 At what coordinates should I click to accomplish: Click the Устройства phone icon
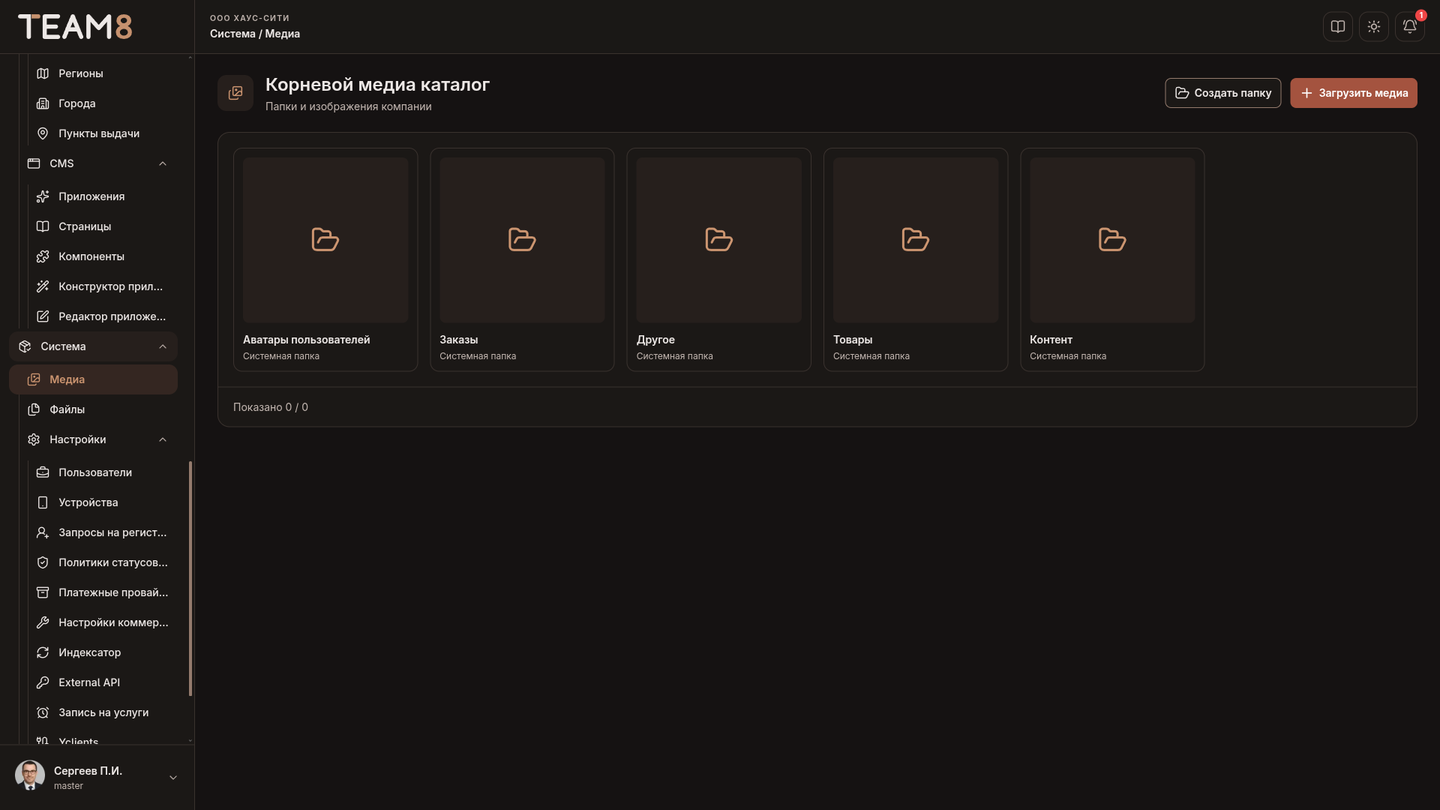coord(43,502)
